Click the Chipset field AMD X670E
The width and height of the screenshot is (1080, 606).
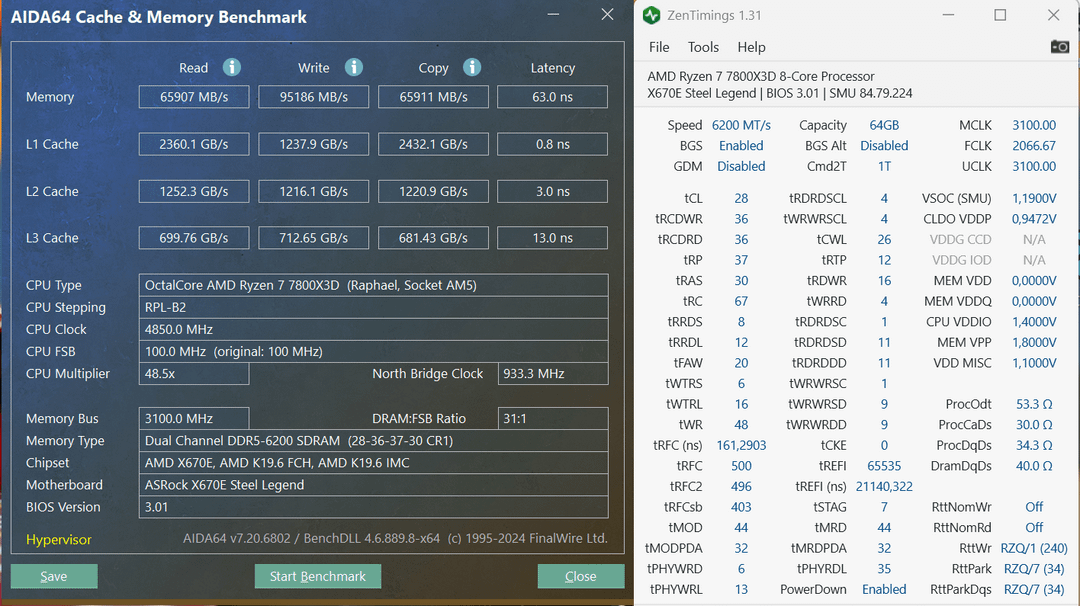373,463
